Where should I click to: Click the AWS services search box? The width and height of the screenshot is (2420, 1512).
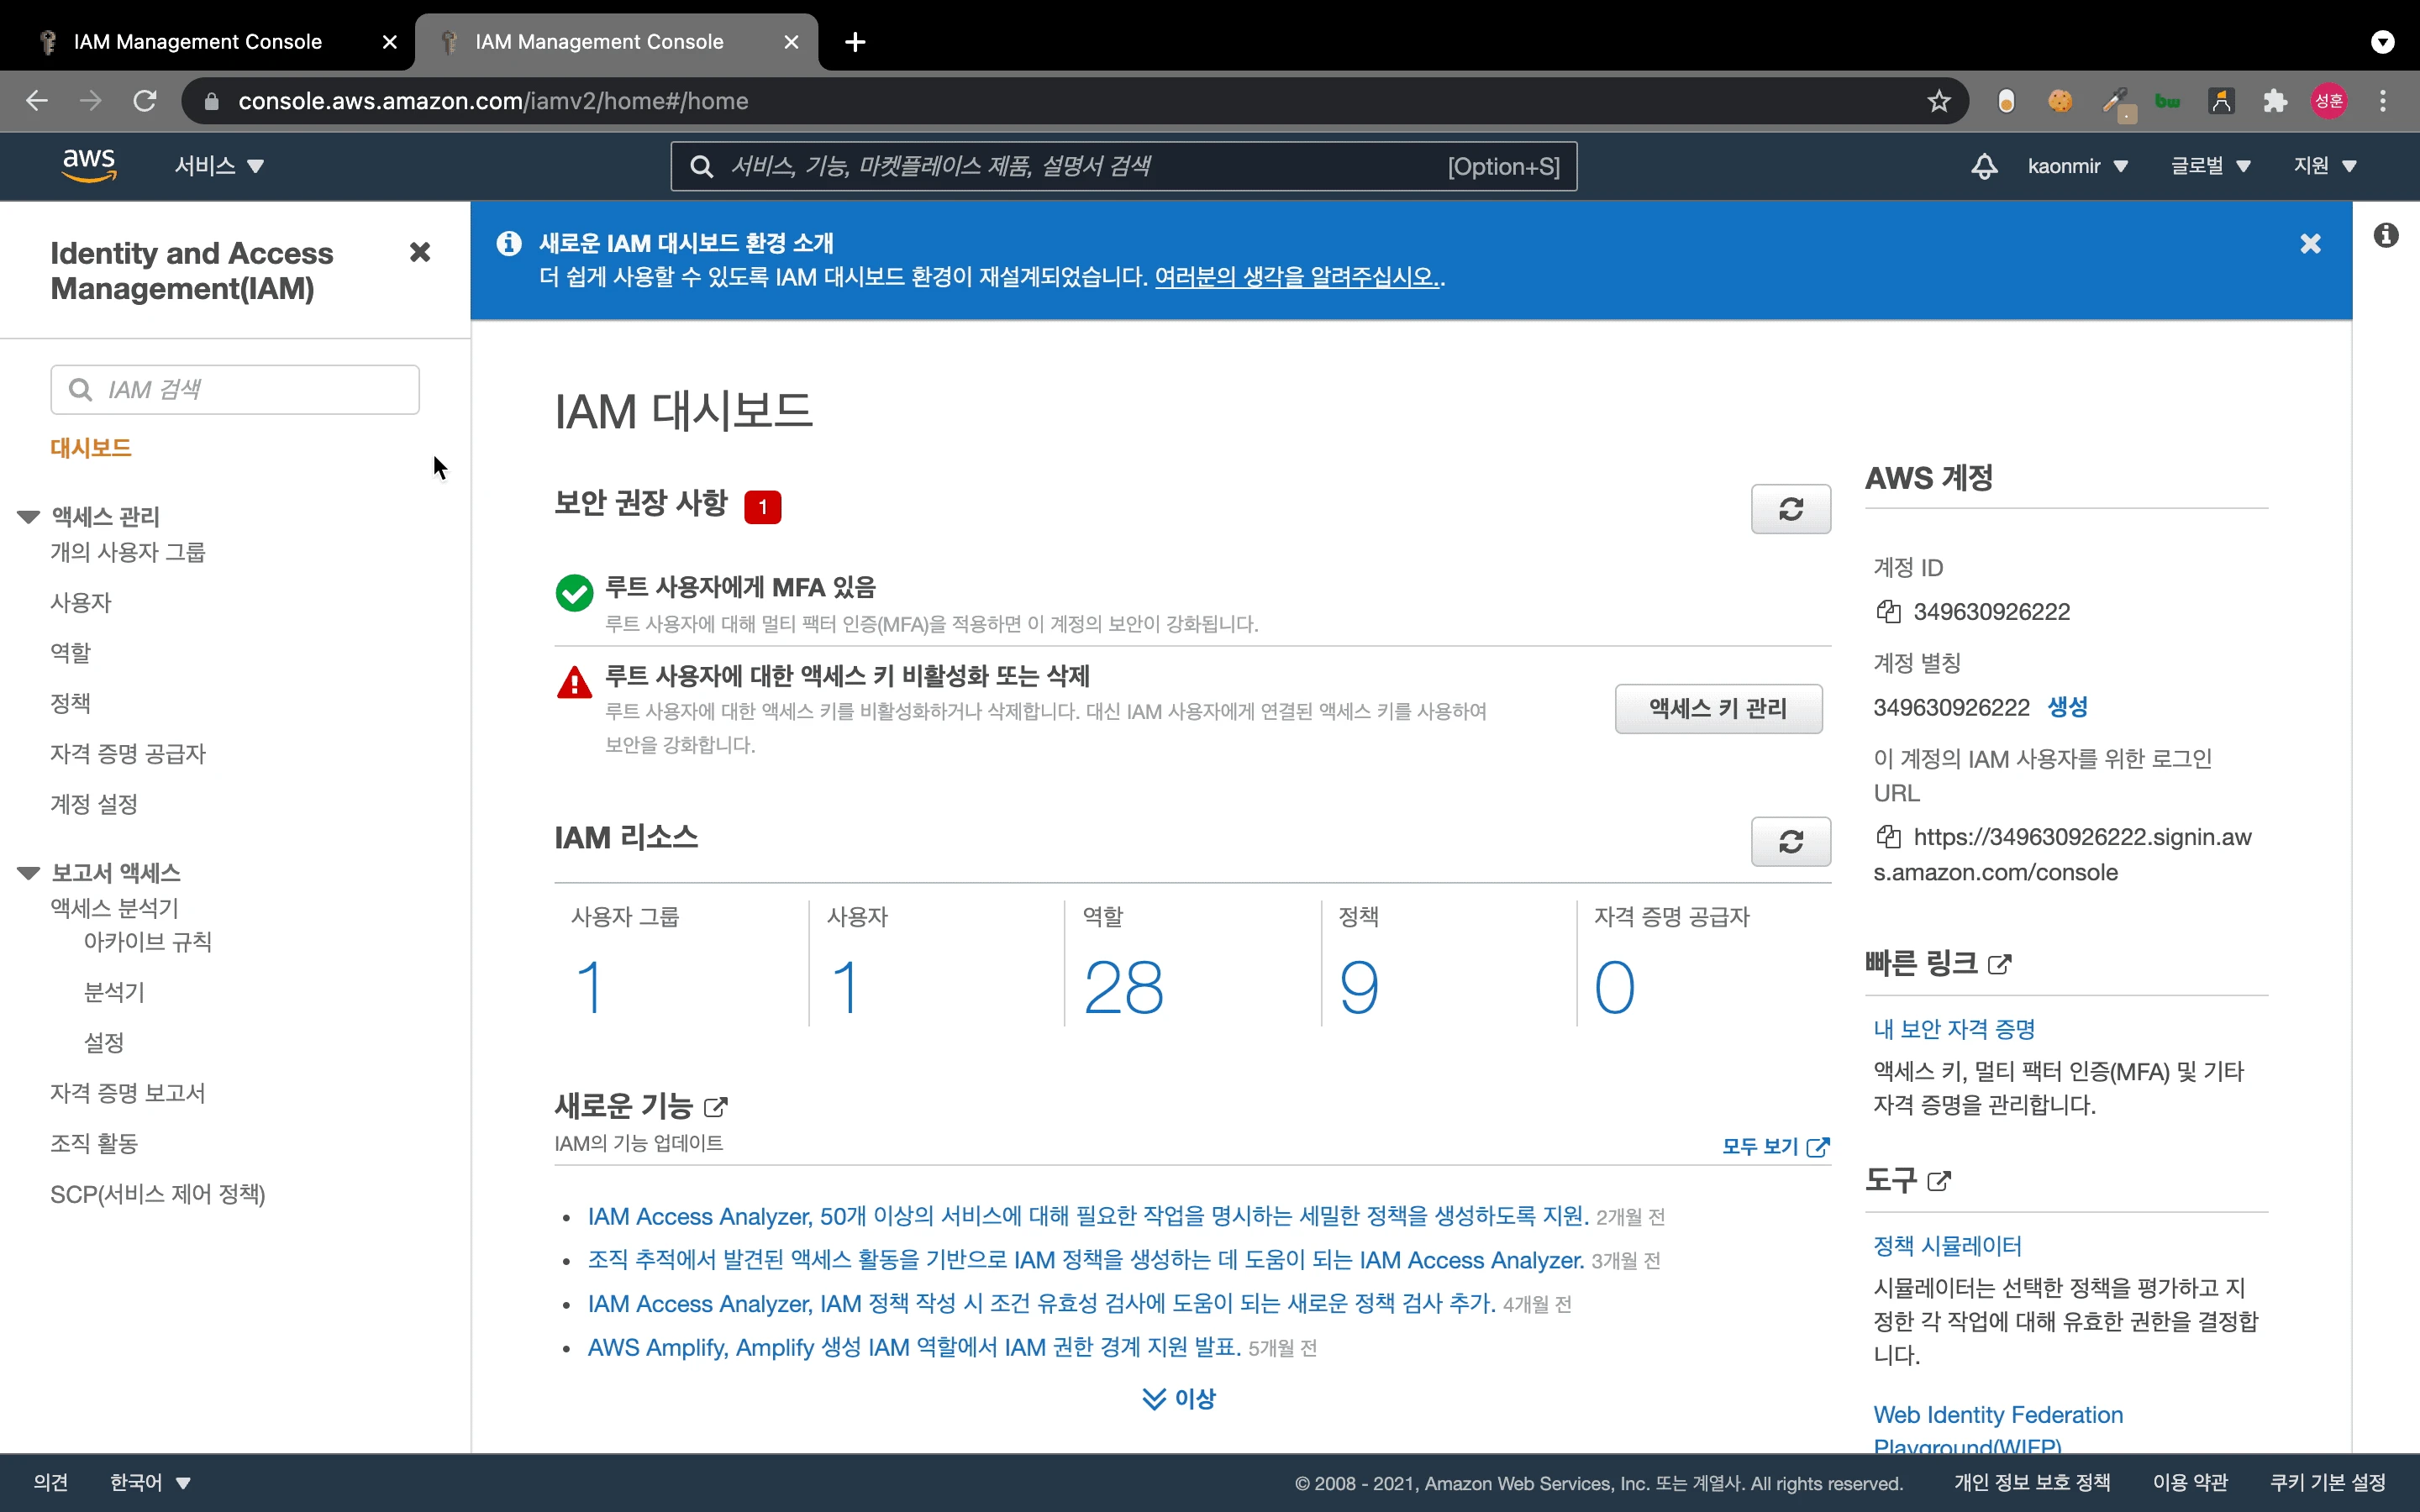click(x=1123, y=166)
